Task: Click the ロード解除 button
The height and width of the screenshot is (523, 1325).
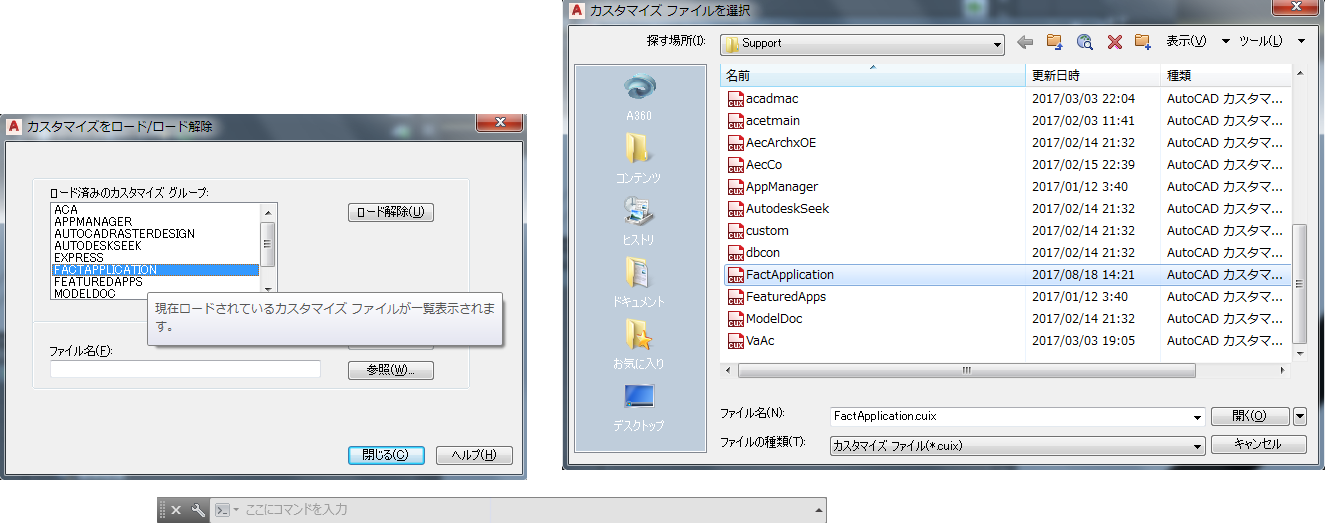Action: pos(391,212)
